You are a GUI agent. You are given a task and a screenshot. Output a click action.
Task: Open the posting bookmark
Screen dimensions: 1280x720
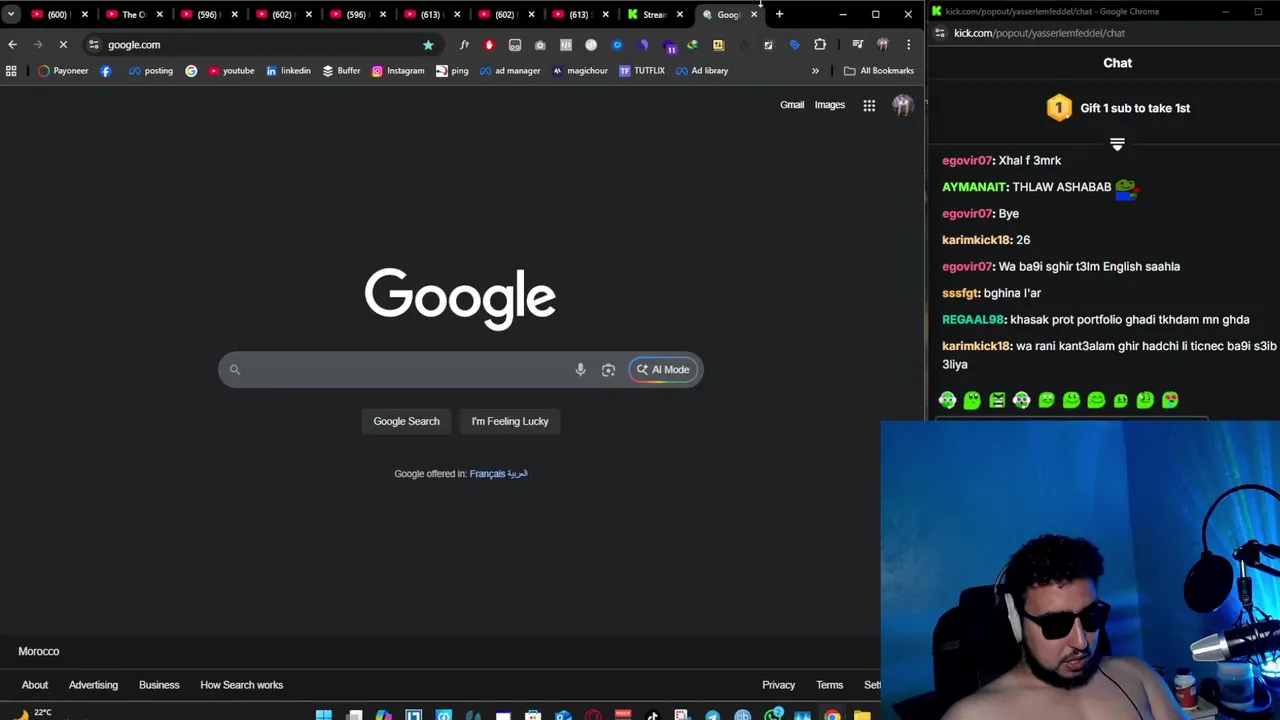(x=150, y=71)
